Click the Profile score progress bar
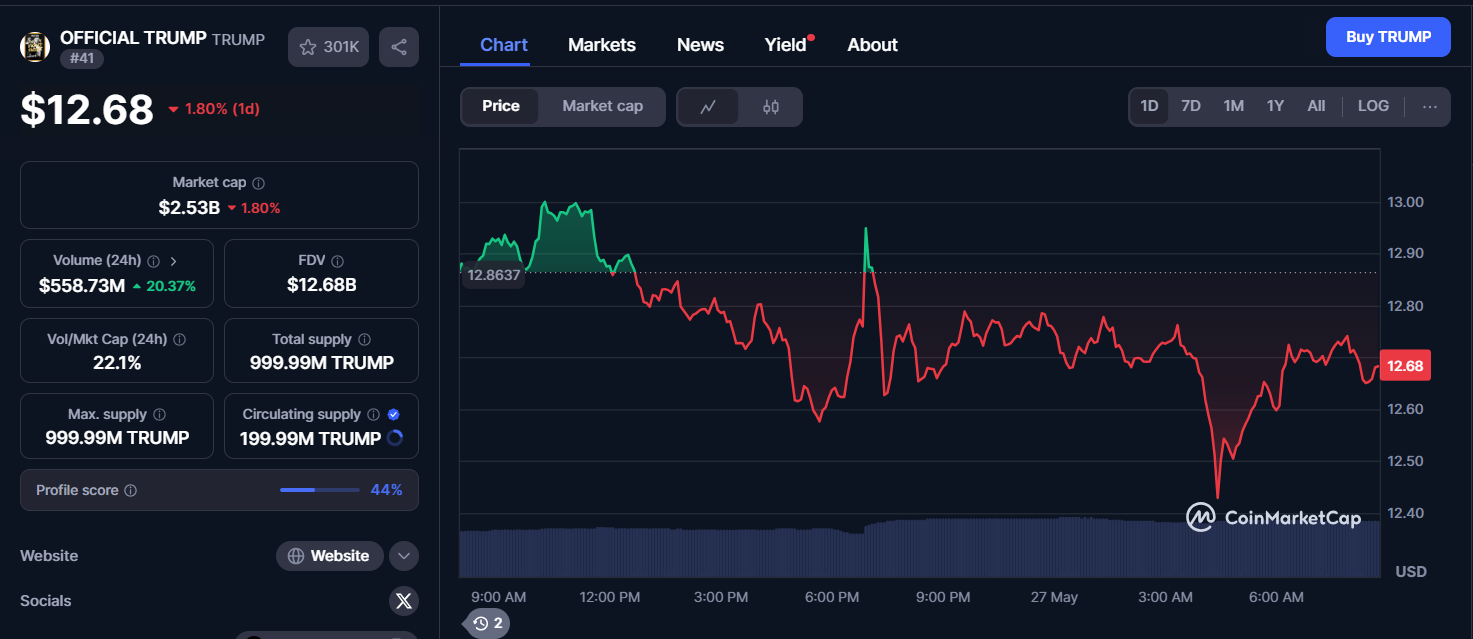Screen dimensions: 1473x639 coord(319,490)
